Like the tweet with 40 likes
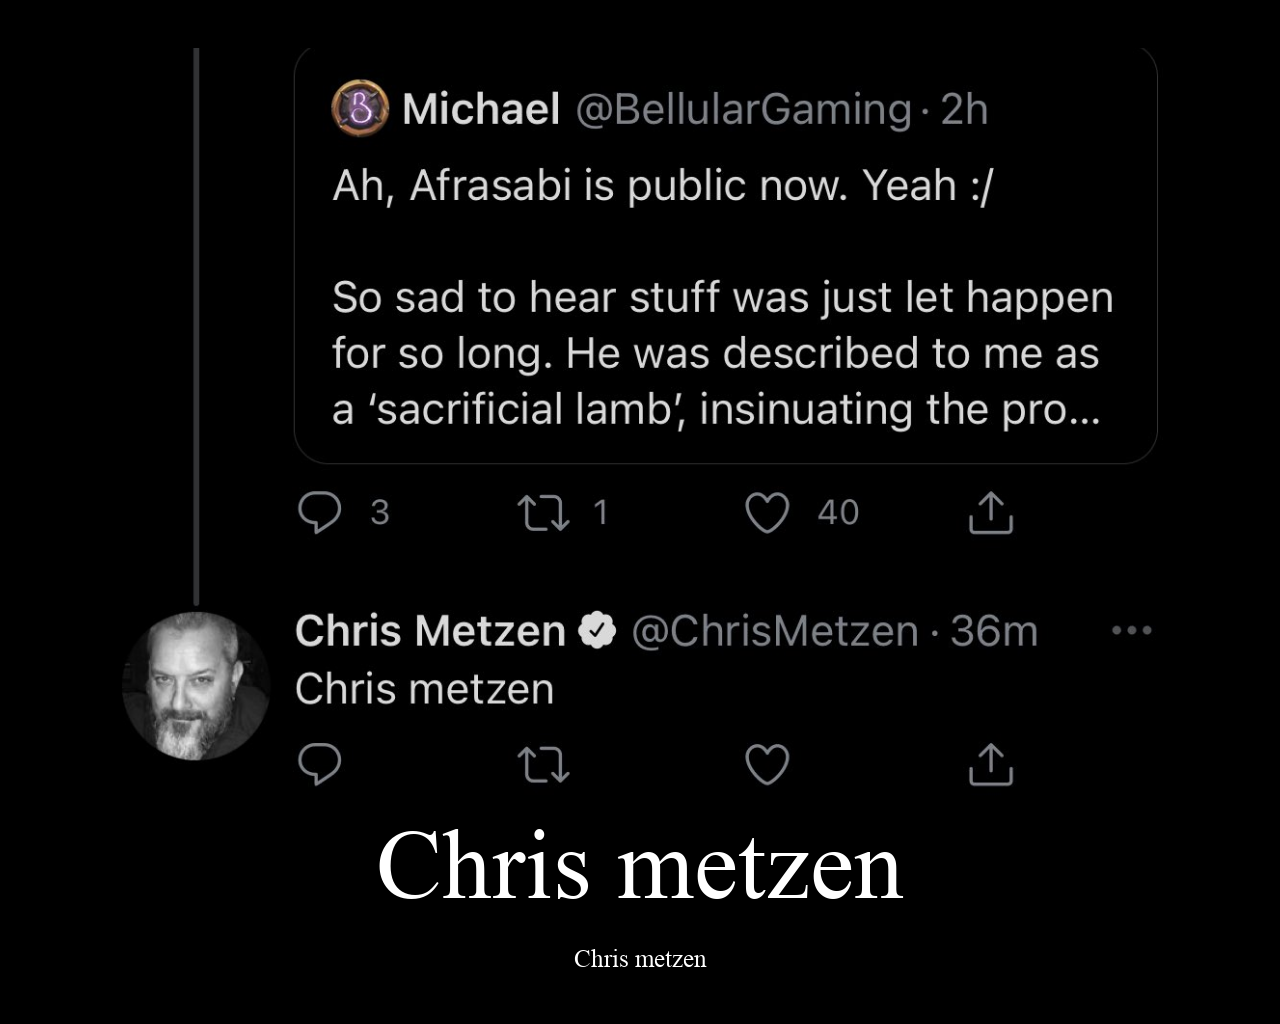 [767, 513]
